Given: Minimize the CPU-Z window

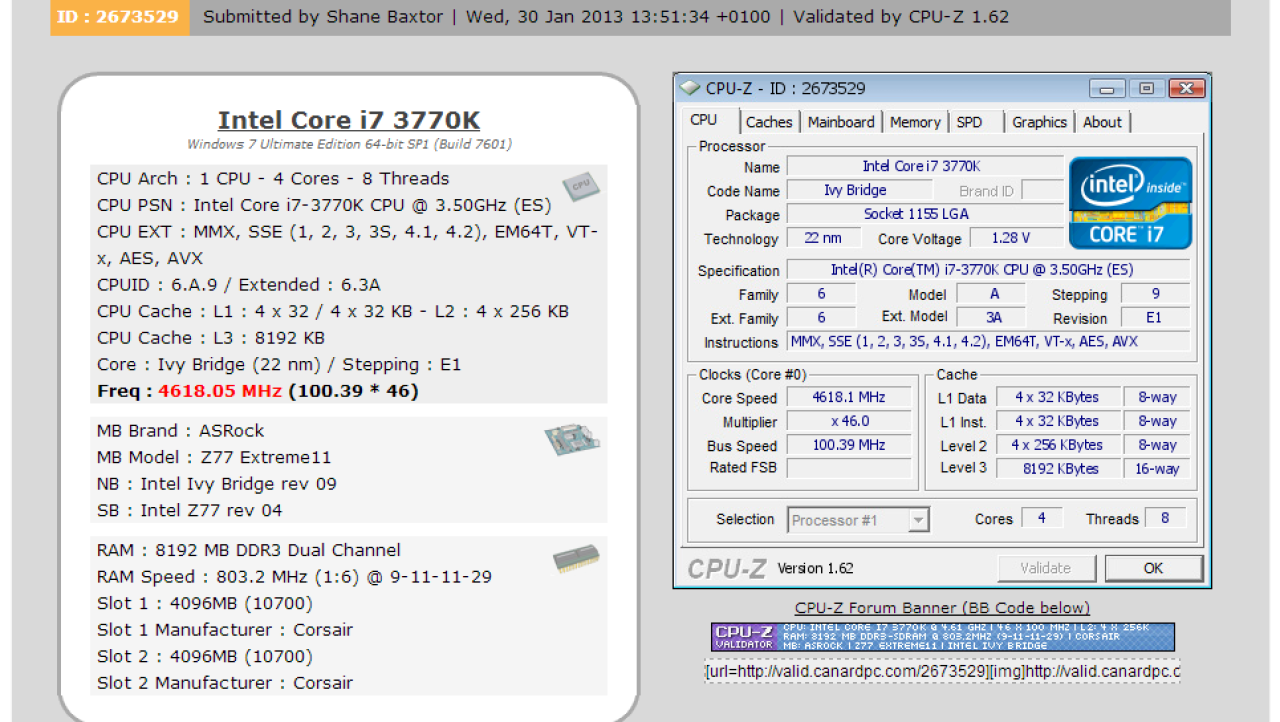Looking at the screenshot, I should 1107,89.
